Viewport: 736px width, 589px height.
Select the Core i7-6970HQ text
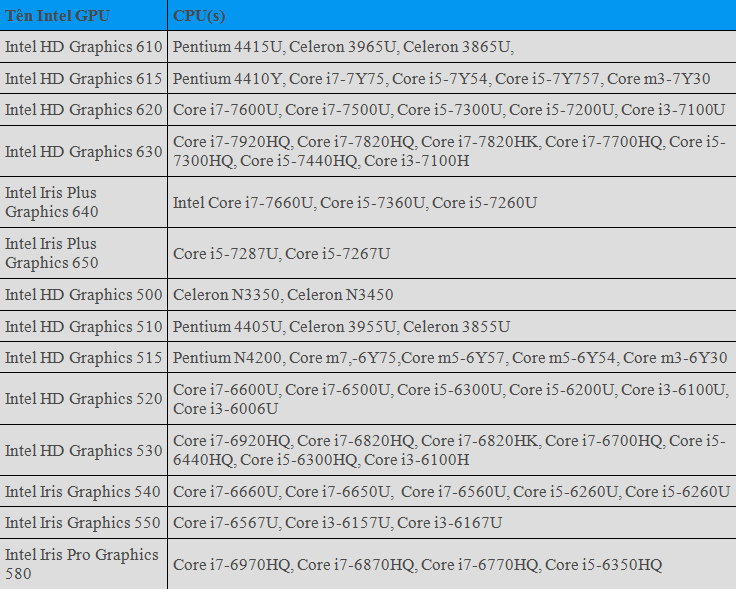(232, 565)
